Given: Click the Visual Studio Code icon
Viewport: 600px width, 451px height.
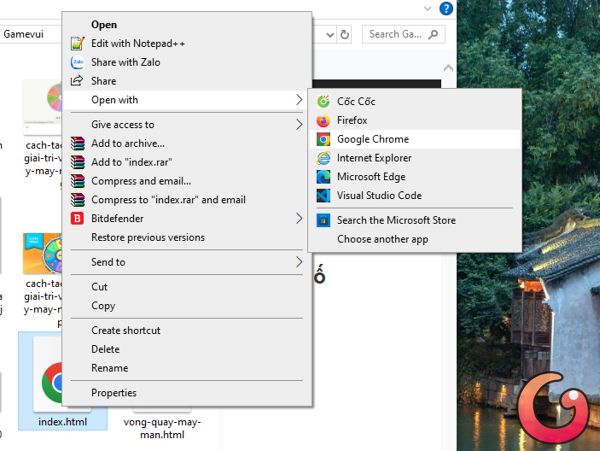Looking at the screenshot, I should click(323, 196).
